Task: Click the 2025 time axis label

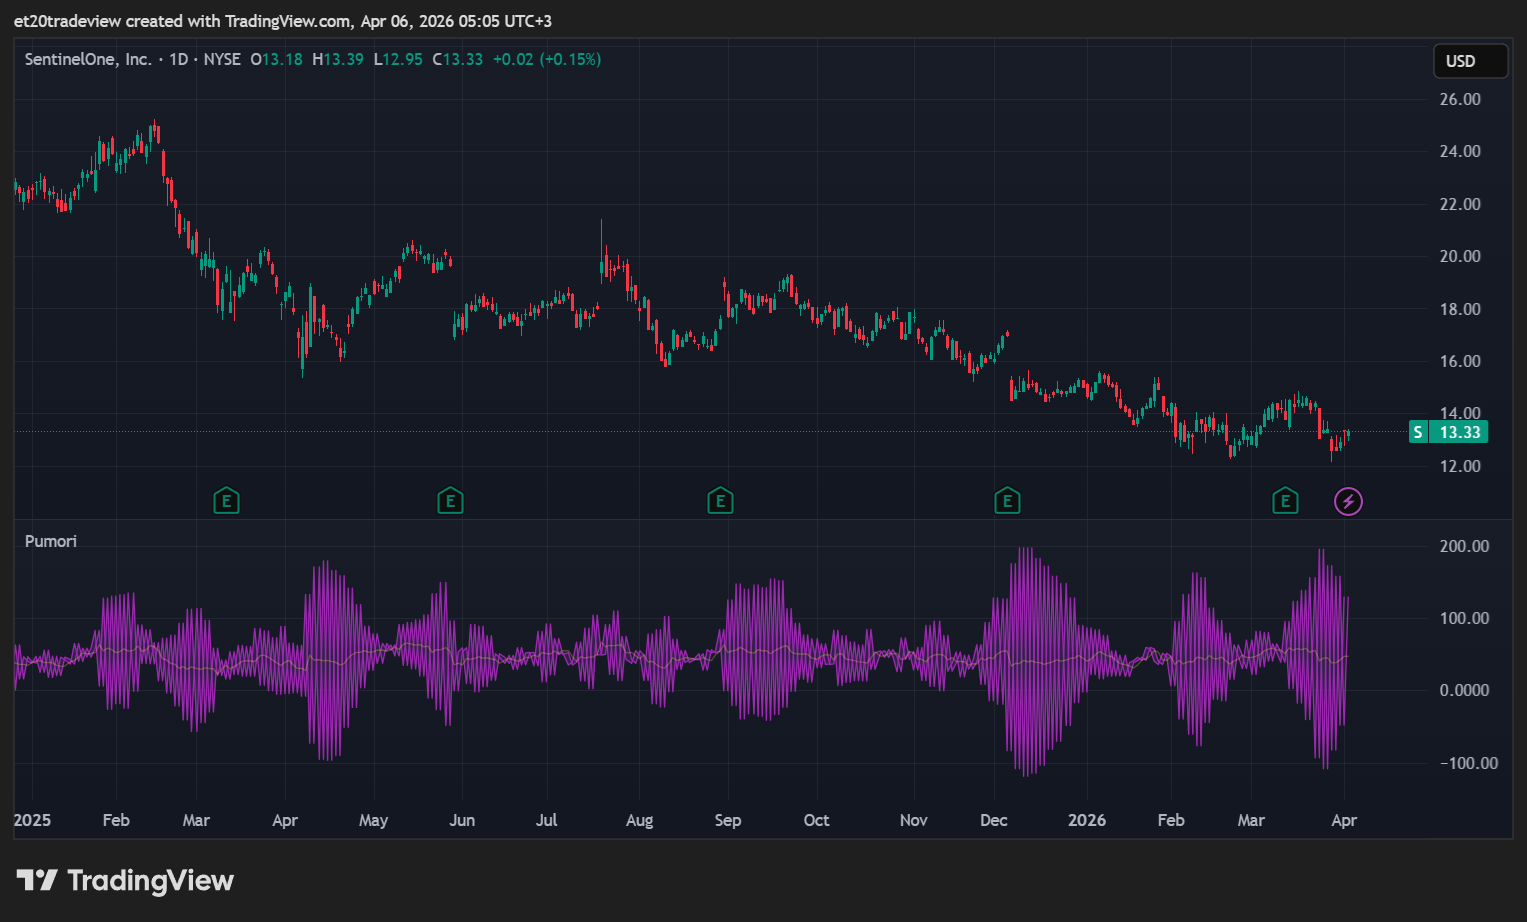Action: tap(32, 820)
